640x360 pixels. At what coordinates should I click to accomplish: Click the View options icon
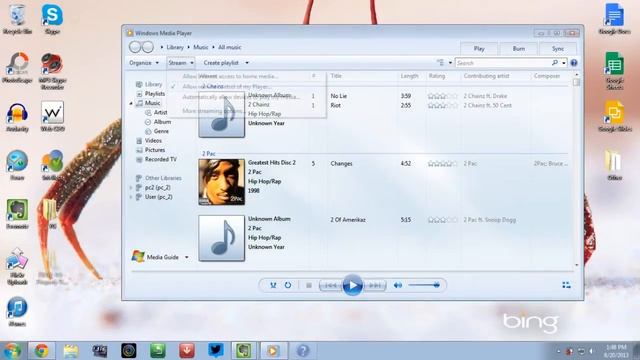[x=440, y=63]
